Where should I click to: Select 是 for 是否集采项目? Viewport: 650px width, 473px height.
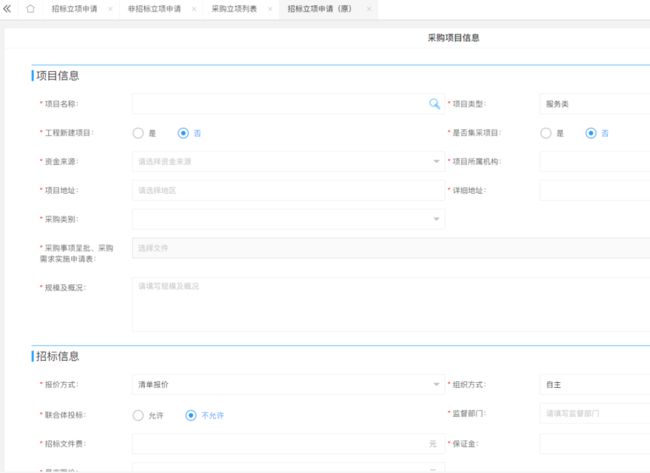546,133
